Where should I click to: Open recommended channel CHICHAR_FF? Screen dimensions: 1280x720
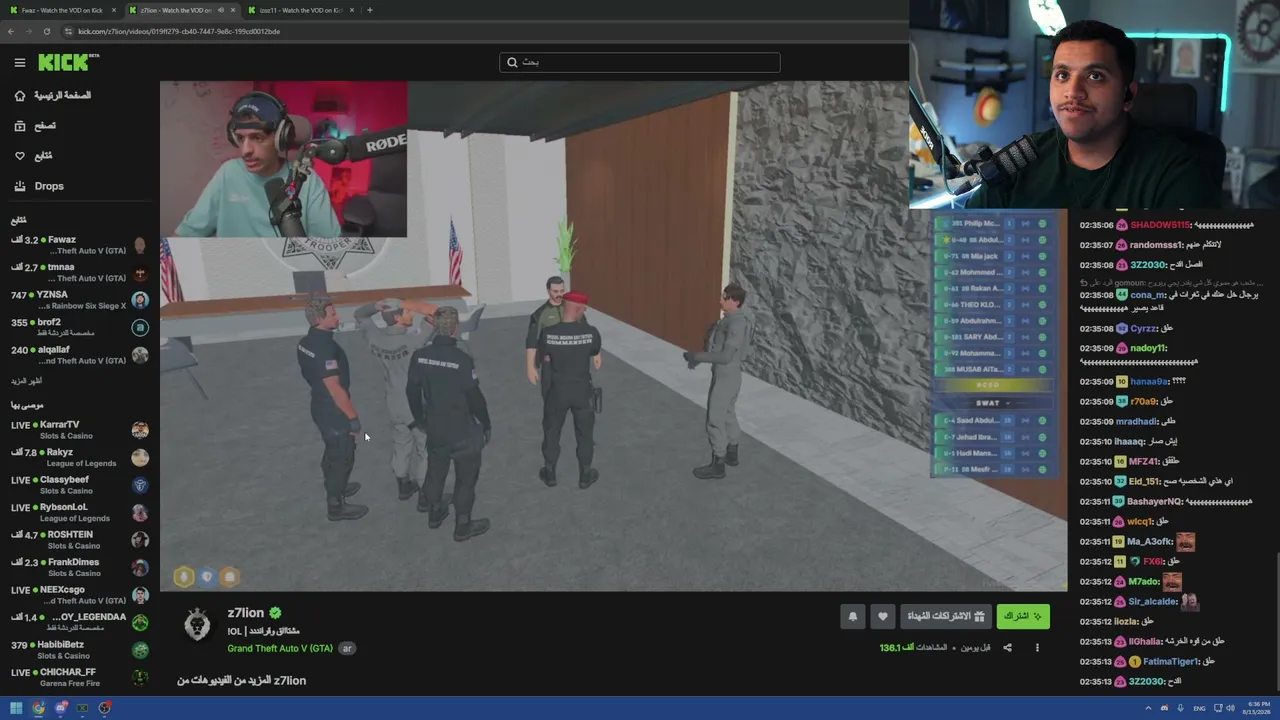pyautogui.click(x=80, y=677)
